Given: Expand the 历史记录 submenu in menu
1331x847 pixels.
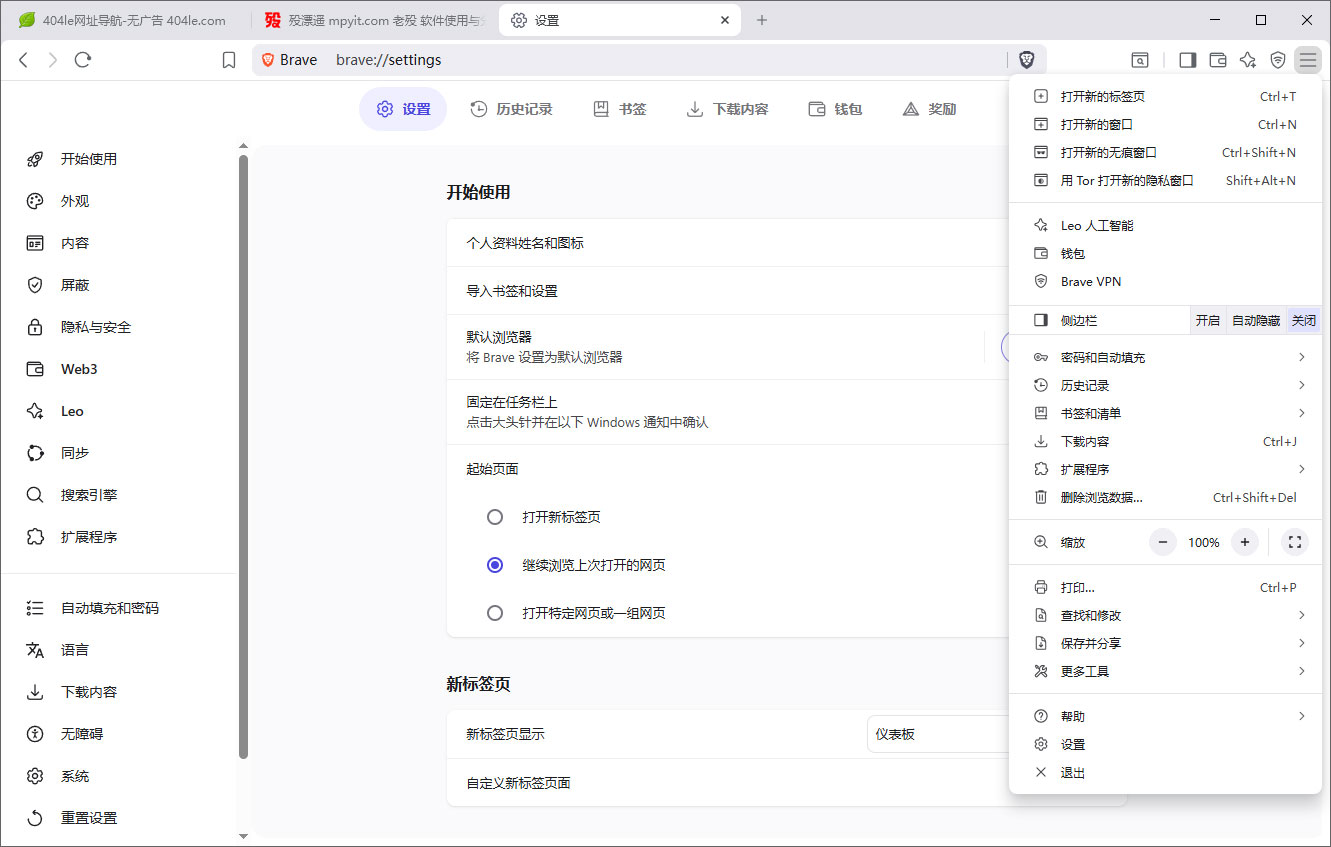Looking at the screenshot, I should [x=1165, y=385].
